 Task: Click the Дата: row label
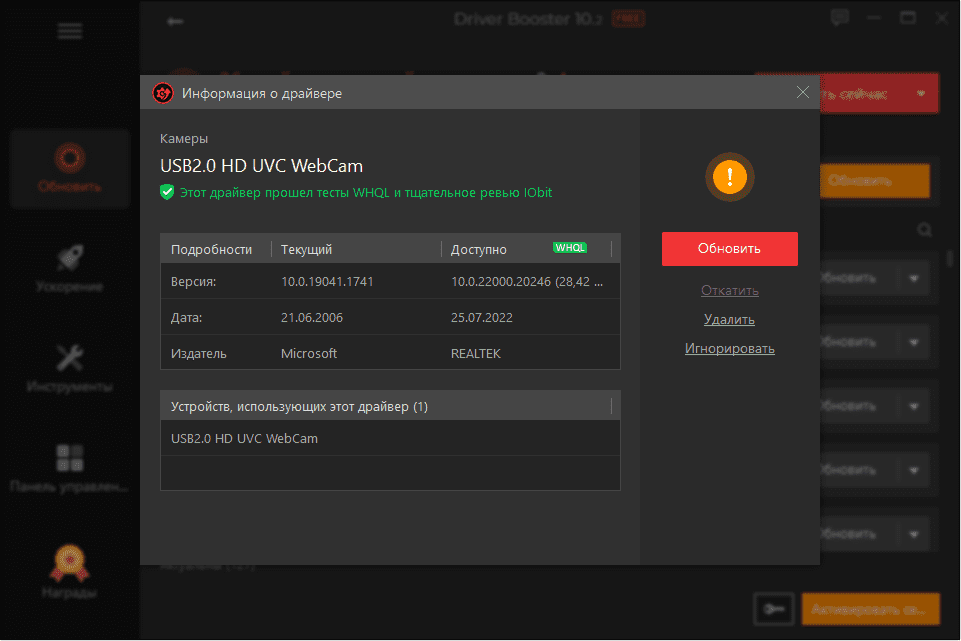[186, 317]
